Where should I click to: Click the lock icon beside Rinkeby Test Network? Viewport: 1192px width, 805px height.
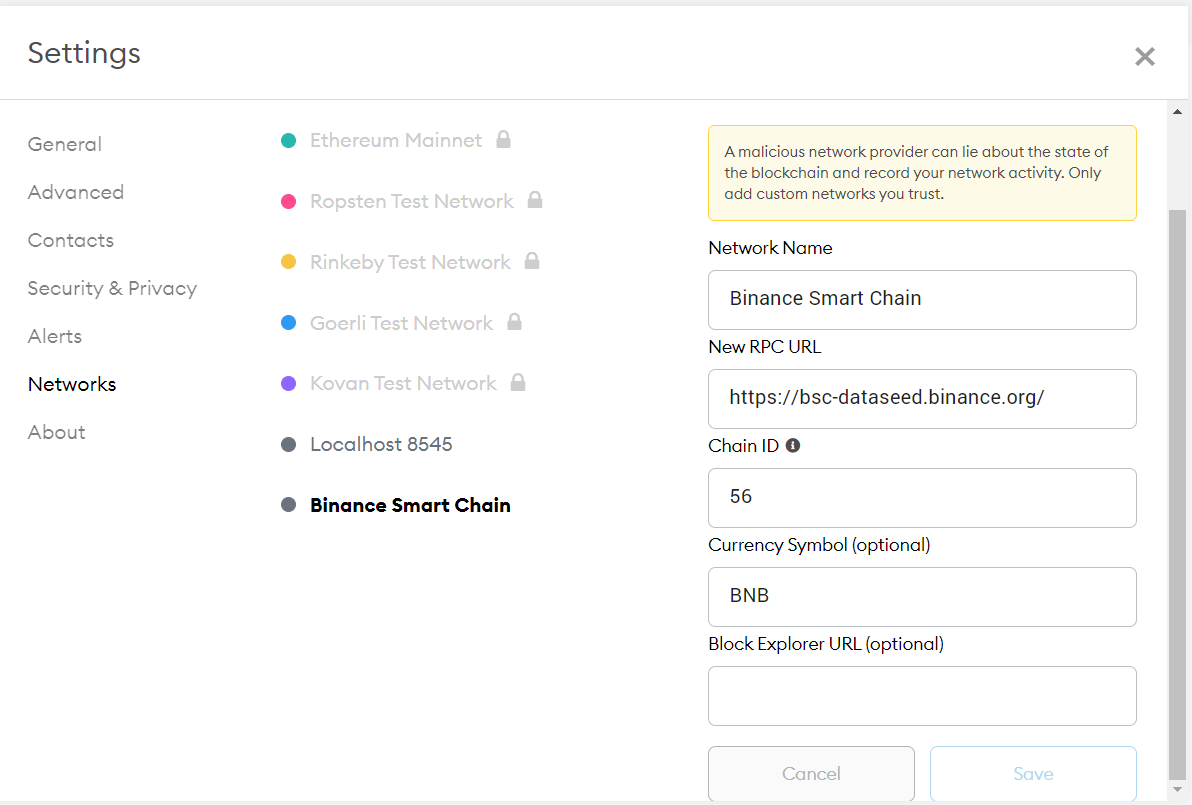pyautogui.click(x=532, y=261)
